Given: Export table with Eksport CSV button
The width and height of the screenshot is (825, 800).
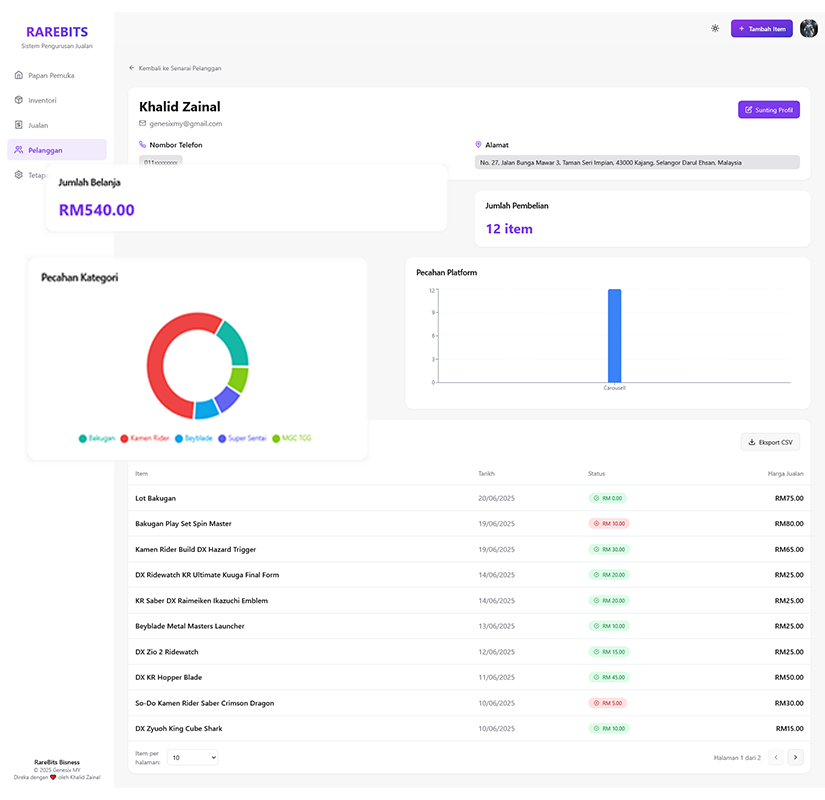Looking at the screenshot, I should pyautogui.click(x=769, y=442).
